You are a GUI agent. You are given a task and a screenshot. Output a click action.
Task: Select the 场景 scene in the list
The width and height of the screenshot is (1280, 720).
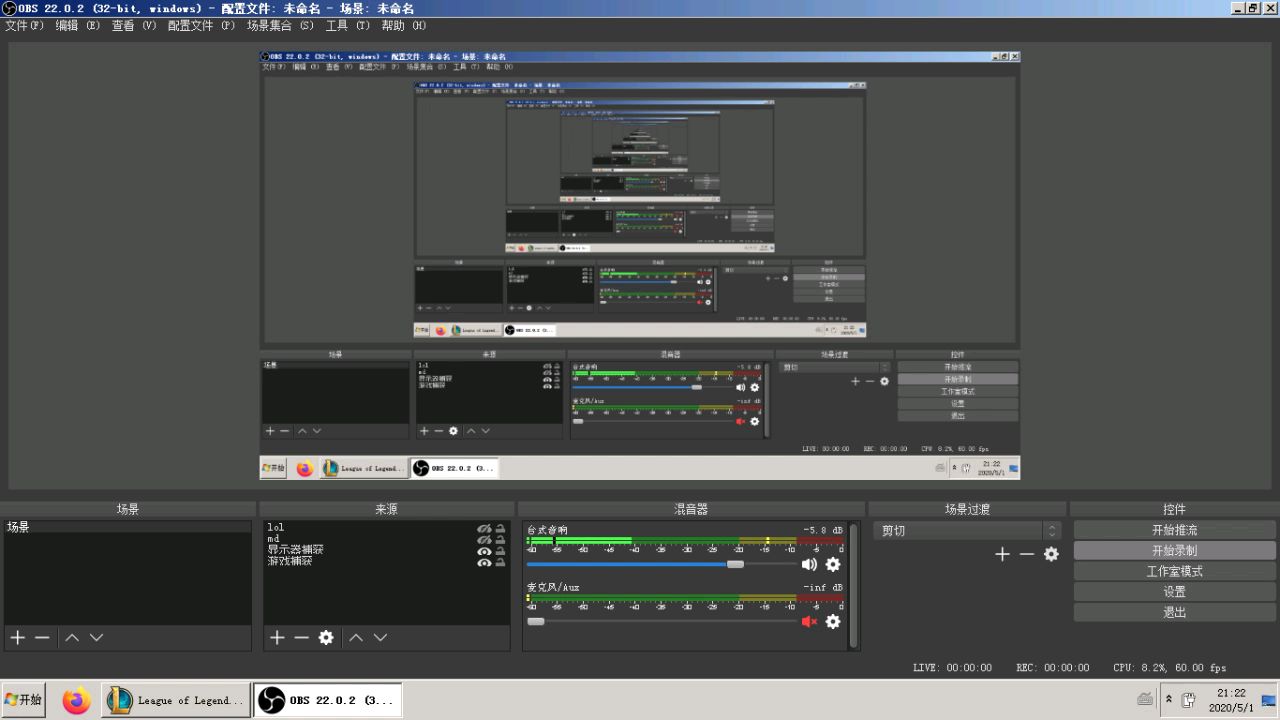(127, 527)
